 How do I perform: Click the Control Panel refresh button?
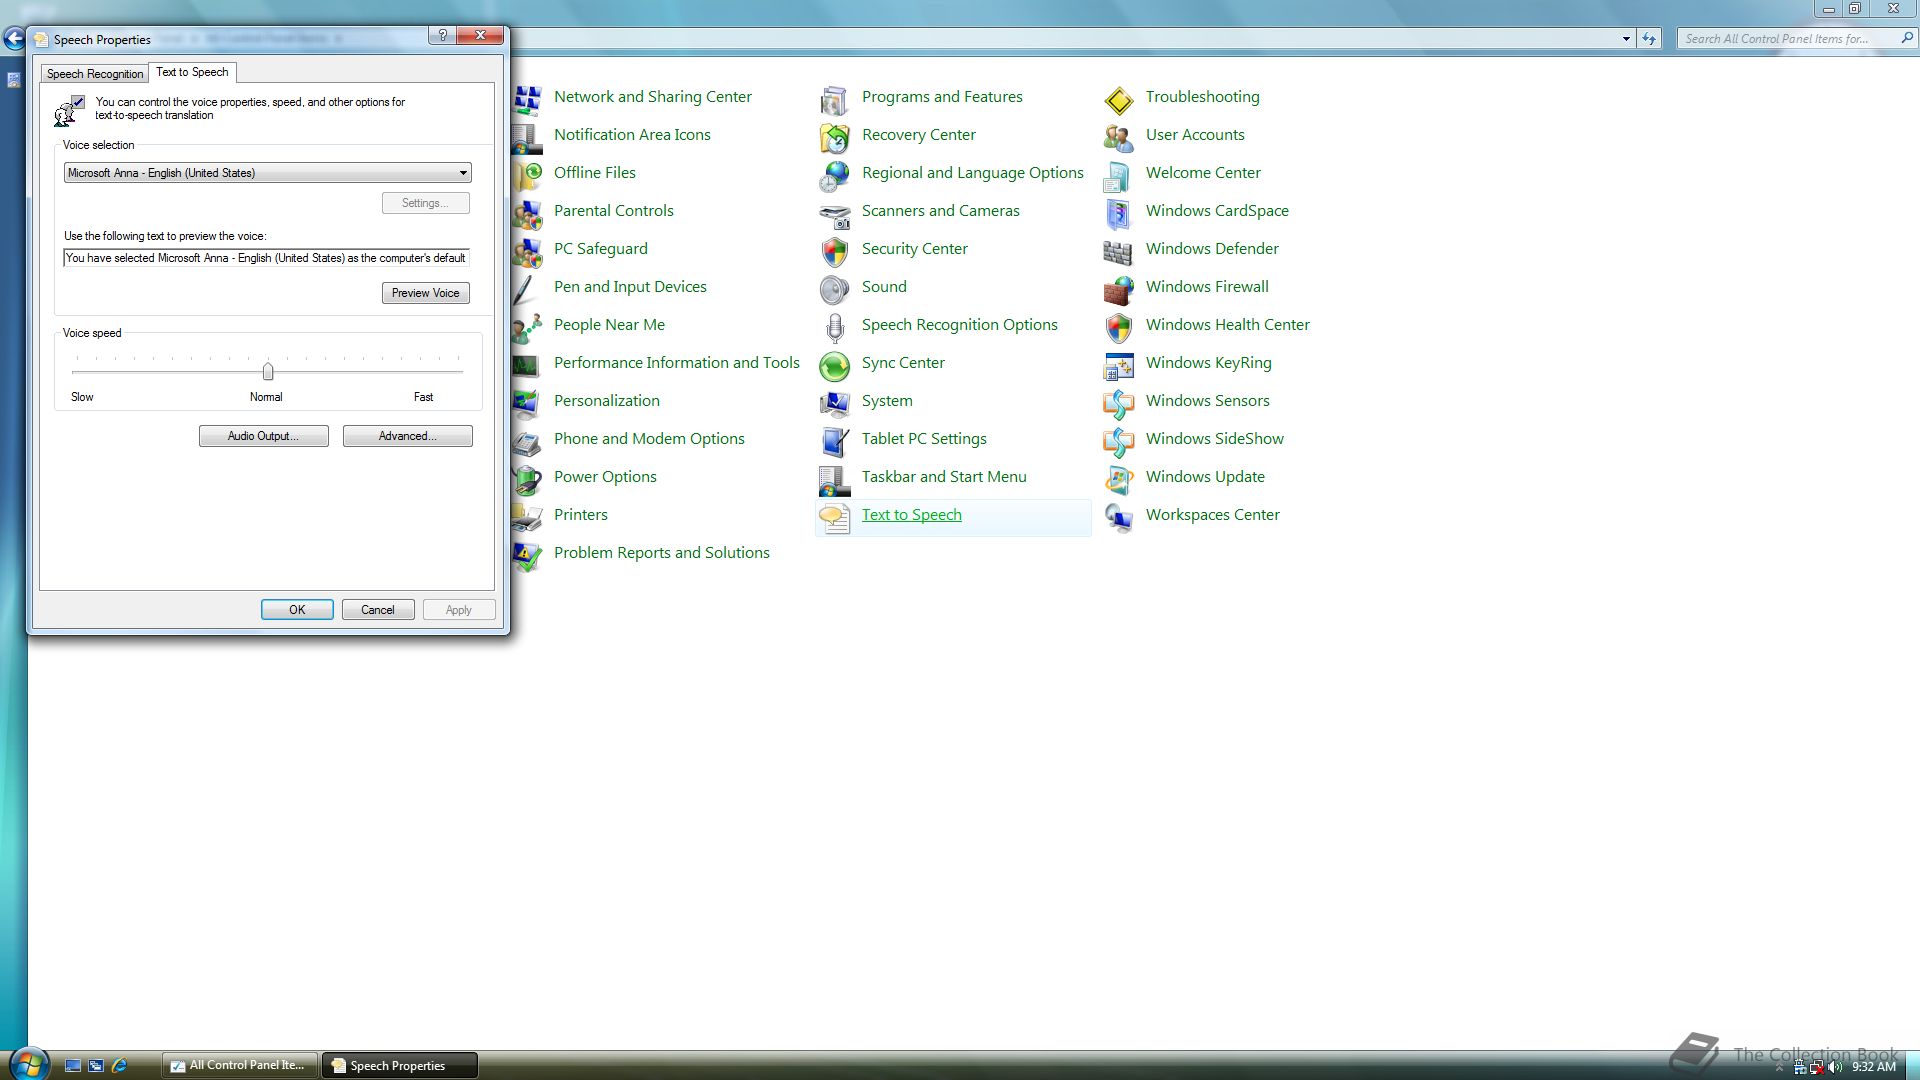[1648, 38]
